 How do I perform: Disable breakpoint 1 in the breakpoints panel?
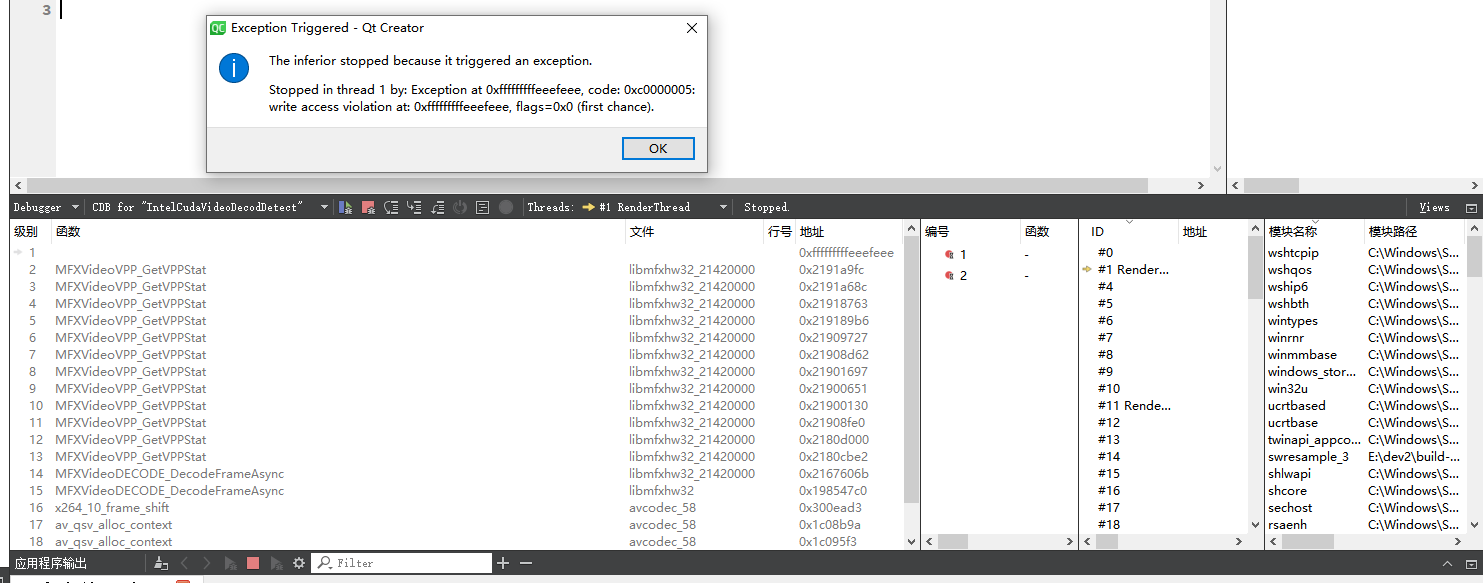point(949,254)
